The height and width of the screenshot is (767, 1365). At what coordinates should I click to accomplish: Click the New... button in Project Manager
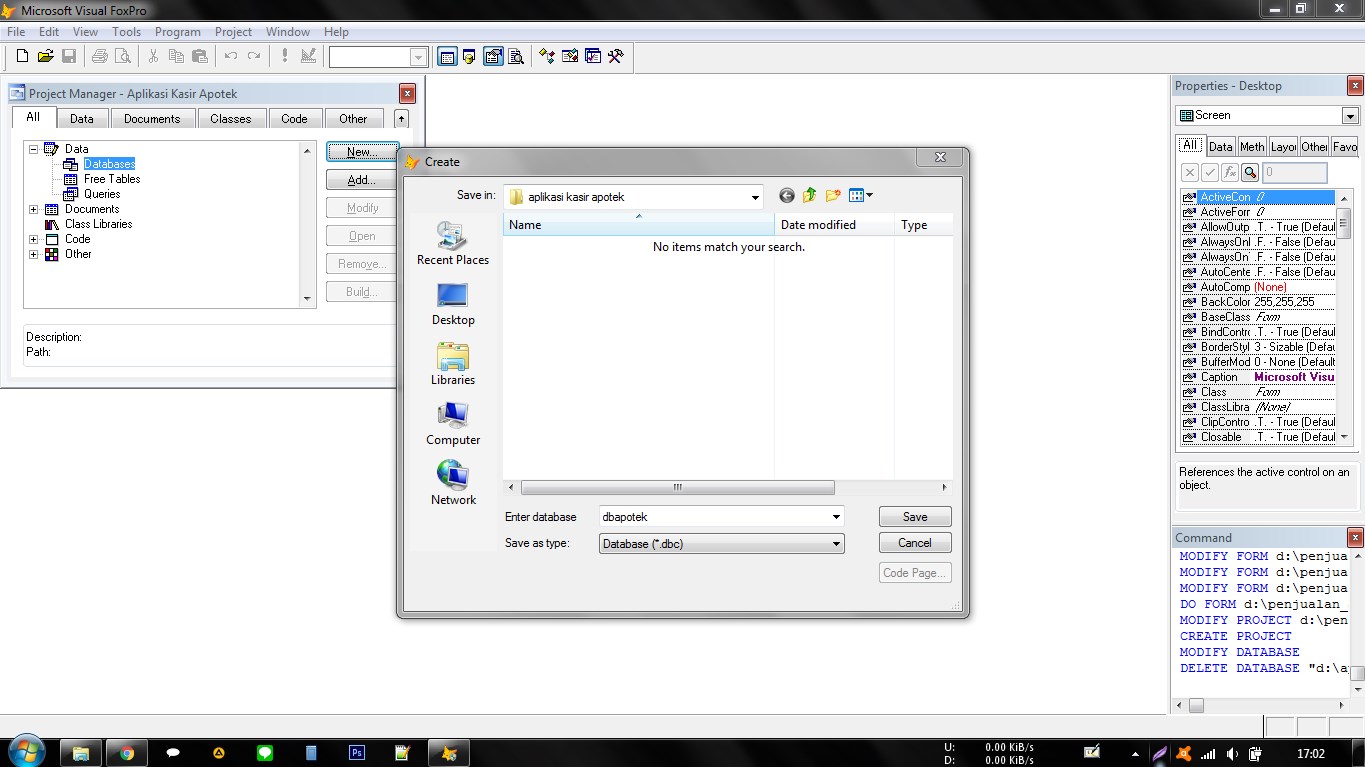coord(361,152)
